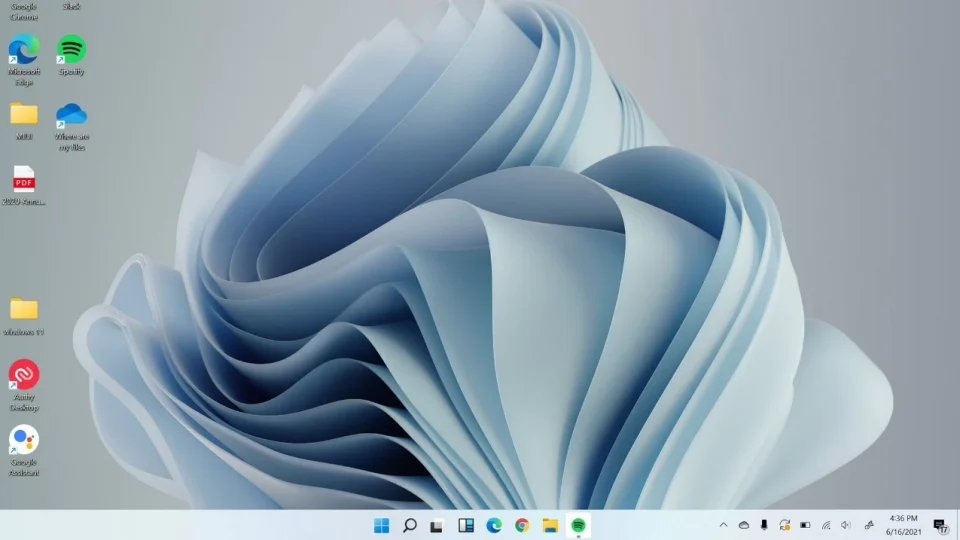
Task: Select the 'windows 11' folder on the desktop
Action: tap(24, 309)
